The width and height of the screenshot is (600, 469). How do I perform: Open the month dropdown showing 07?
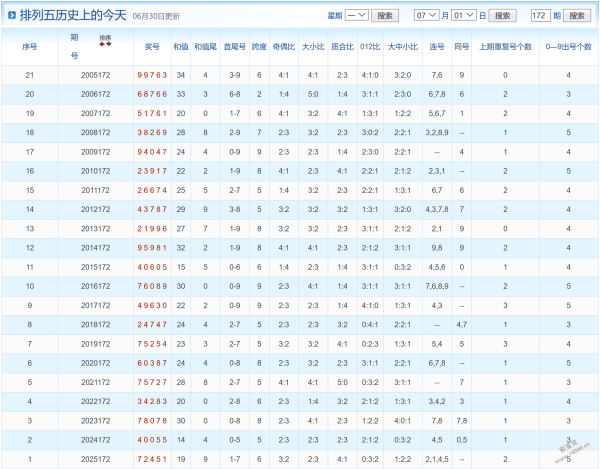point(426,15)
